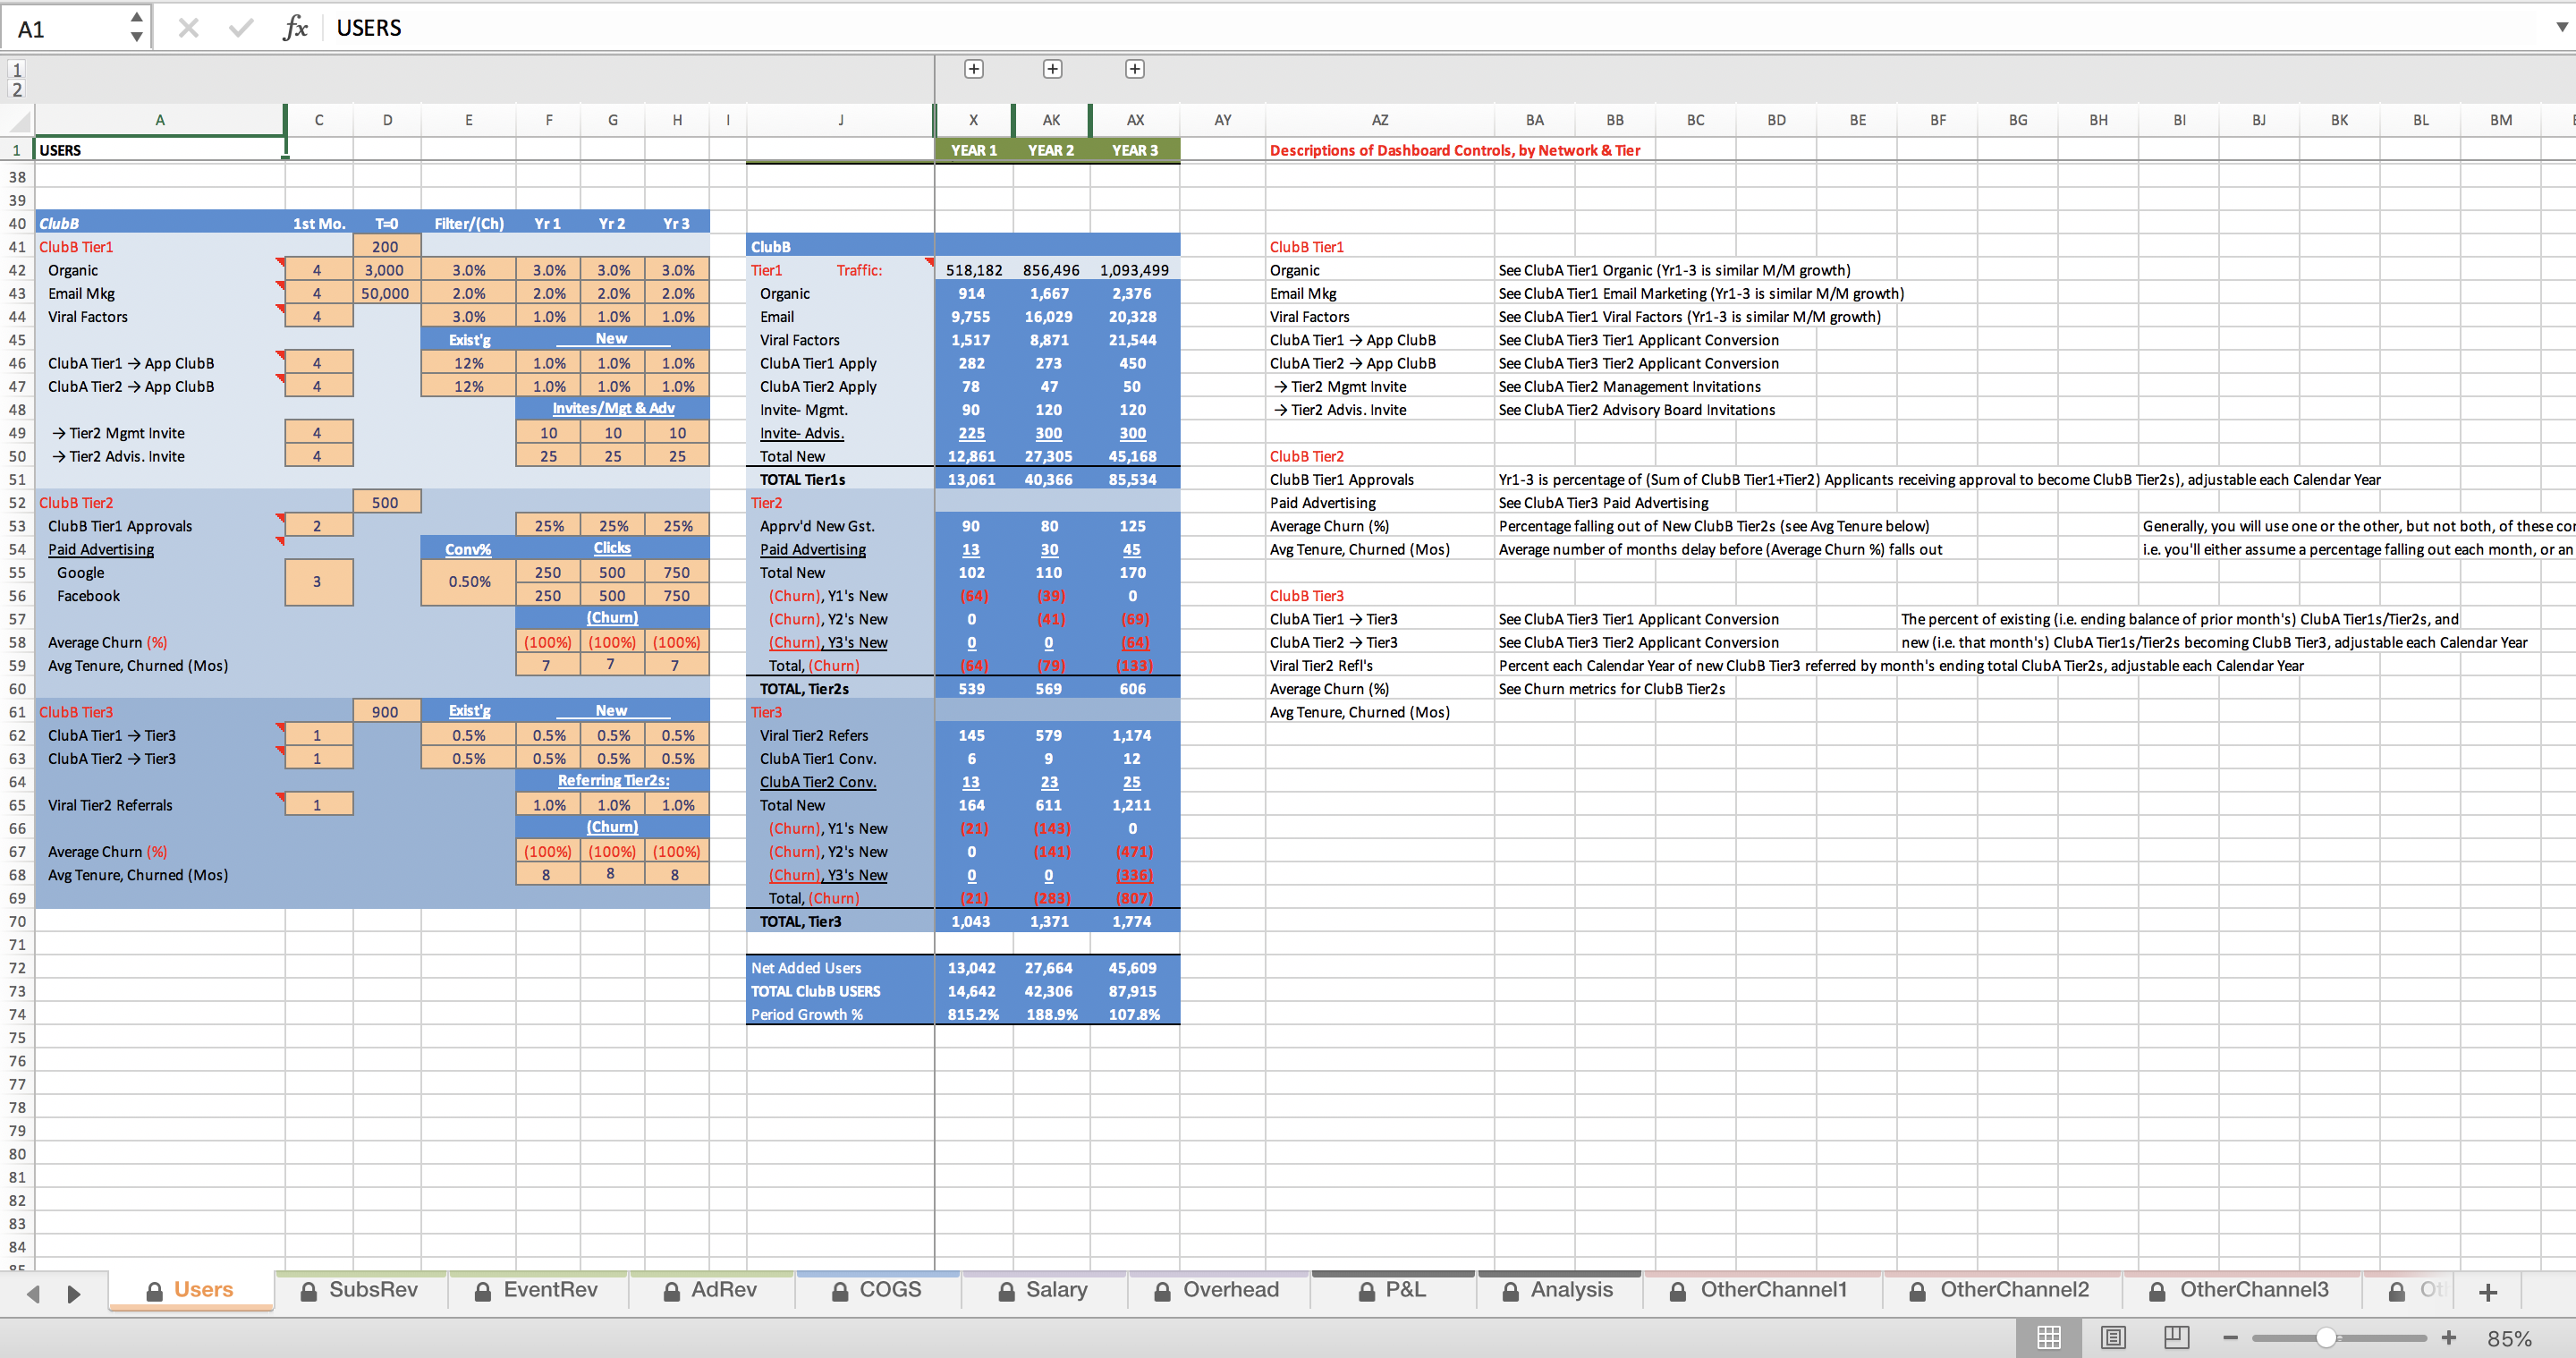Open the Name Box cell reference
2576x1358 pixels.
[x=65, y=28]
